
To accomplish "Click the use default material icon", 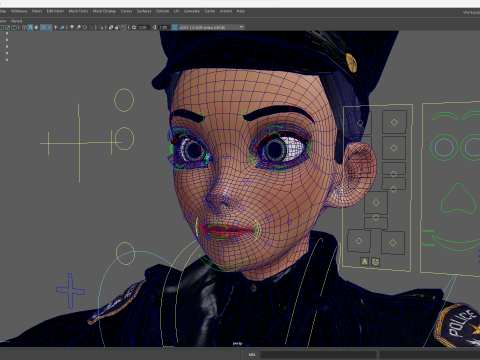I will [x=36, y=27].
